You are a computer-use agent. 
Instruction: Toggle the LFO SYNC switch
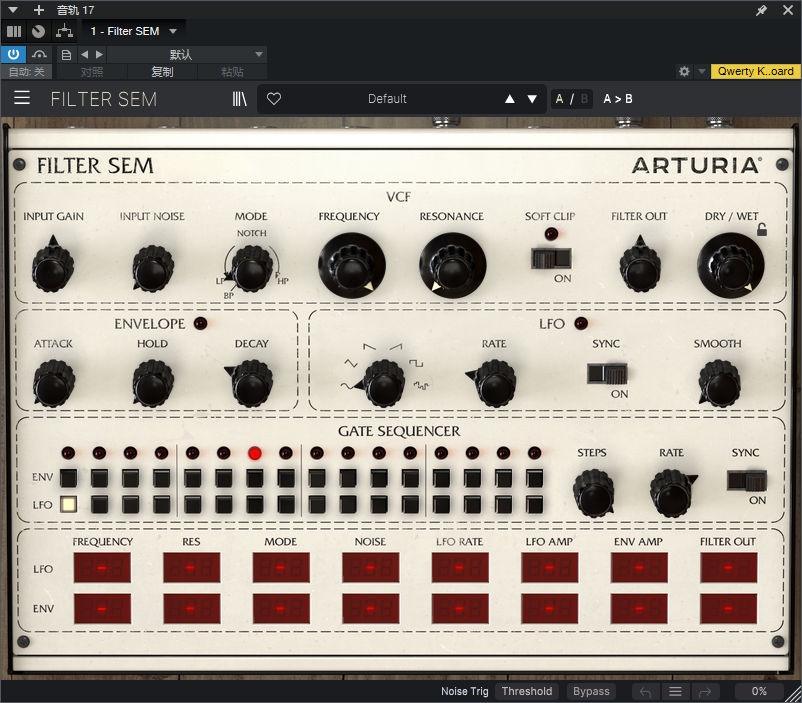[x=607, y=374]
